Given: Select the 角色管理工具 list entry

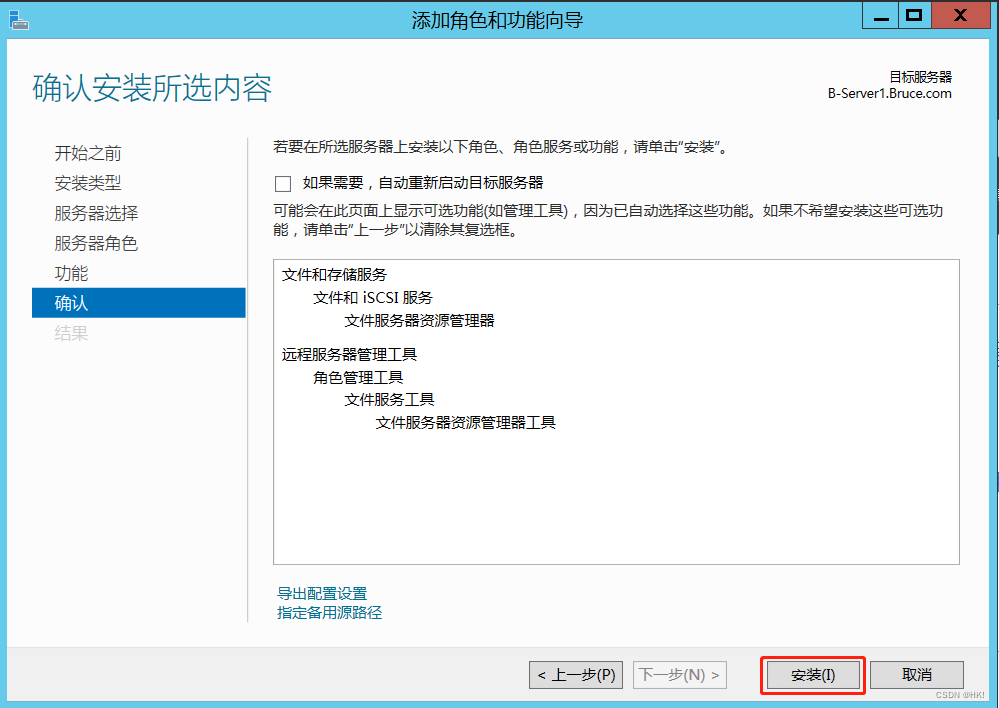Looking at the screenshot, I should coord(358,377).
